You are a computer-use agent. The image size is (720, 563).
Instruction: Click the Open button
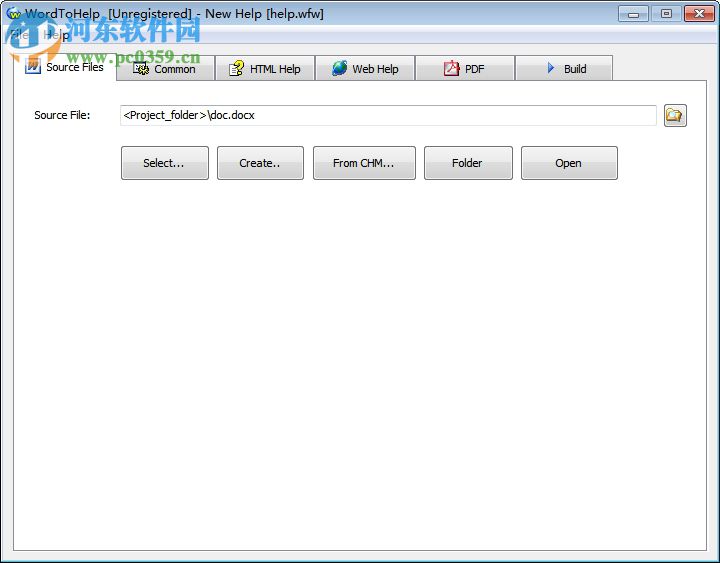pyautogui.click(x=569, y=163)
